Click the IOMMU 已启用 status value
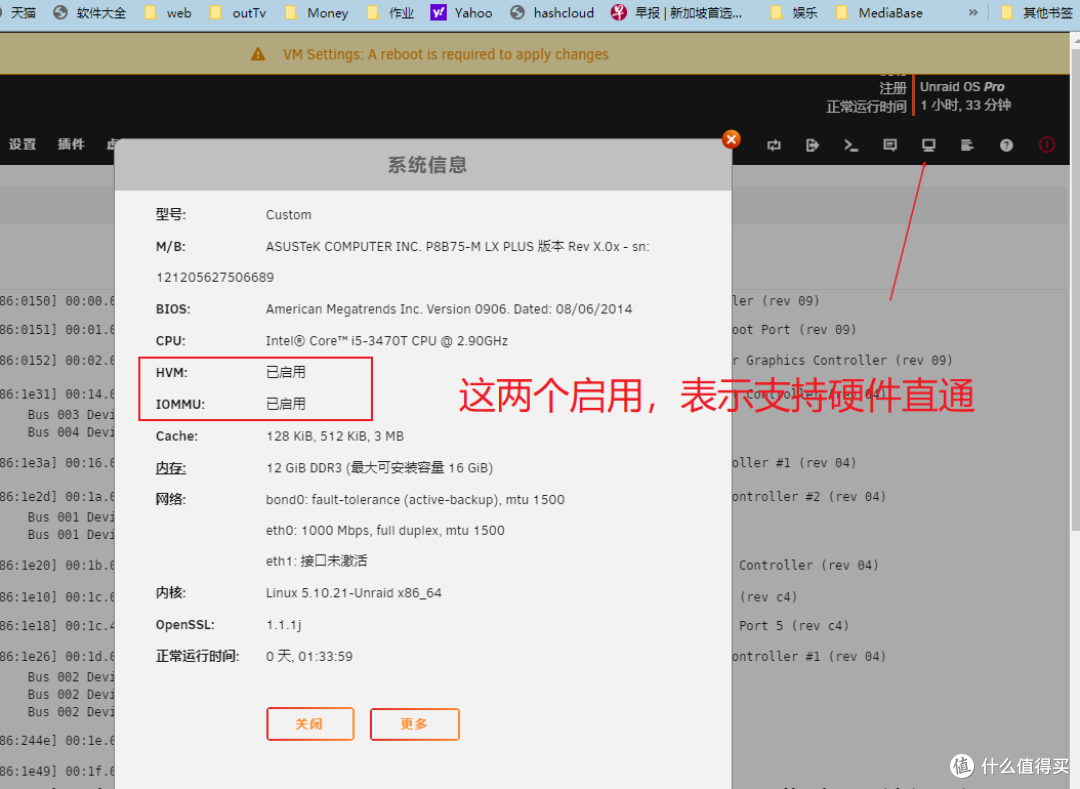 (286, 404)
